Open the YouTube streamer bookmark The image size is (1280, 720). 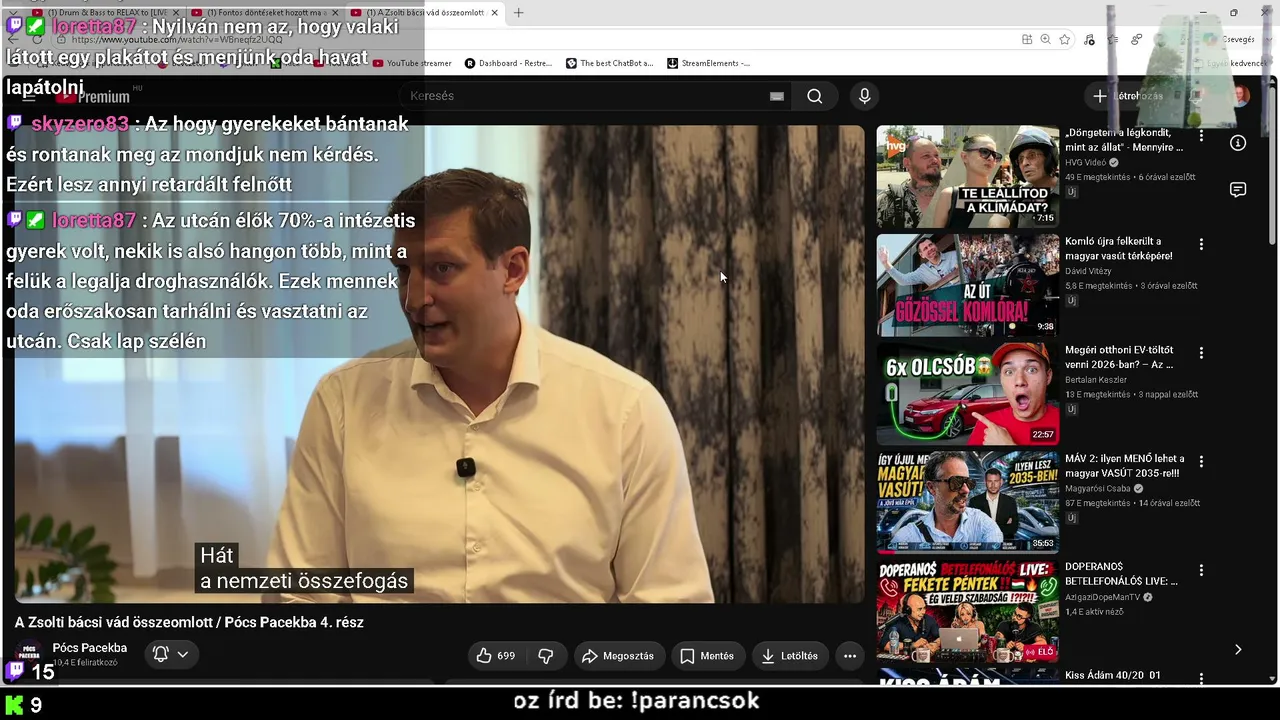pos(412,63)
